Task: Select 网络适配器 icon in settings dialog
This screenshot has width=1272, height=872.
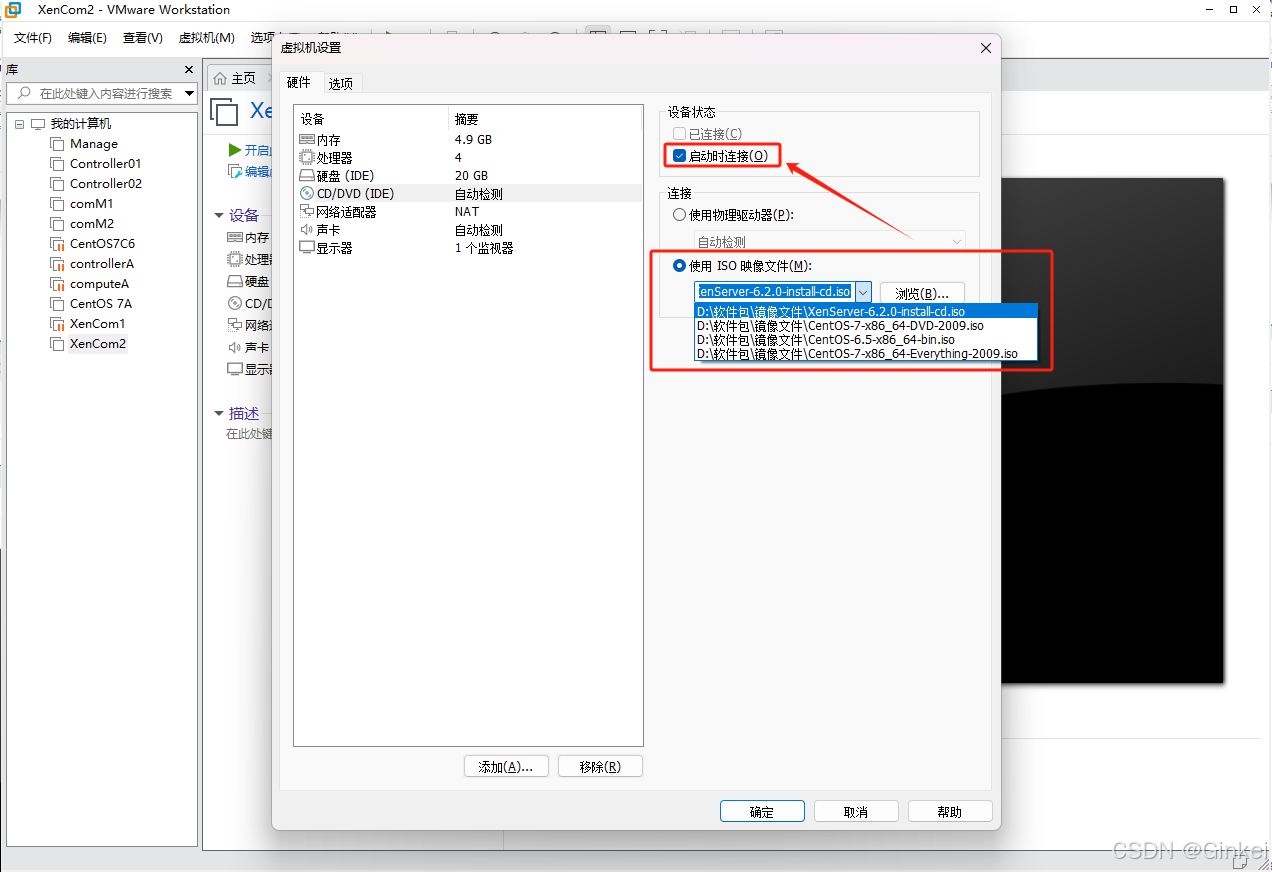Action: 307,212
